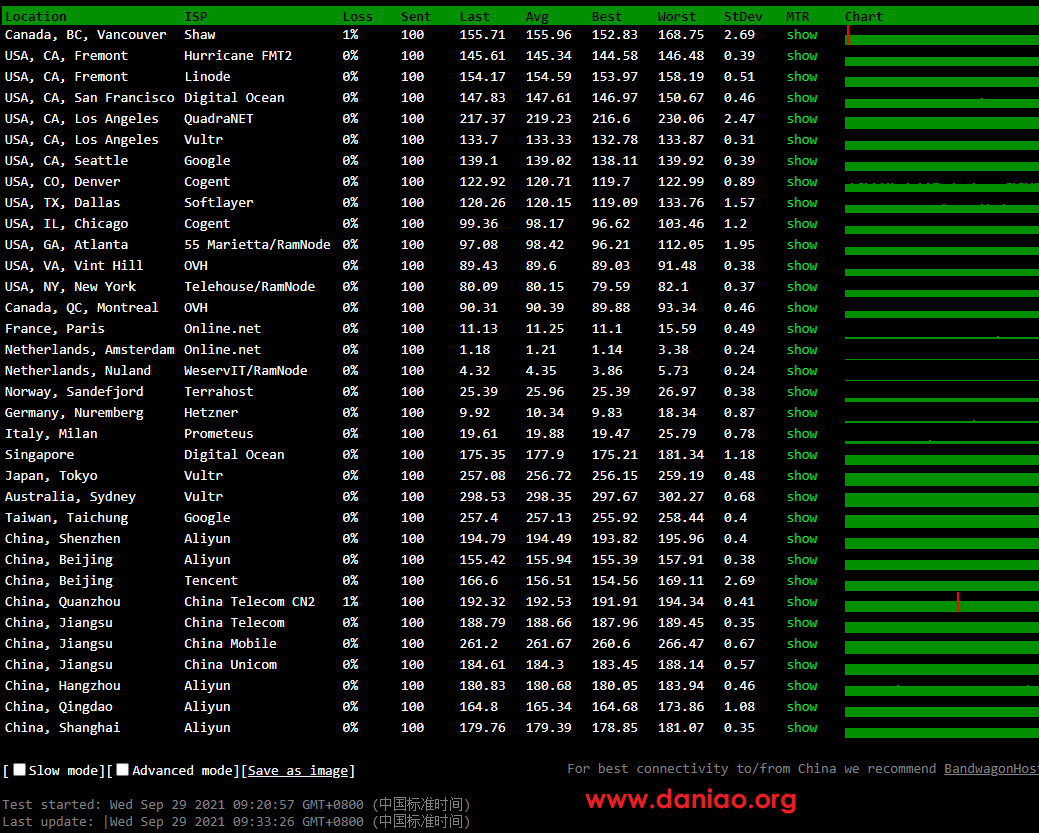
Task: Click the ISP column header
Action: (195, 17)
